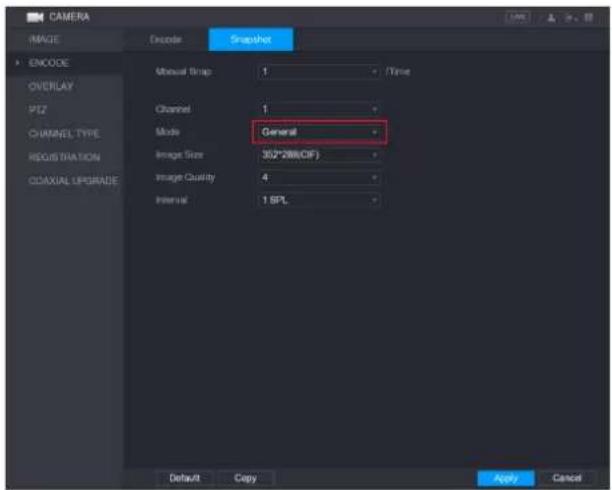Expand the Image Quality dropdown
The image size is (612, 490).
point(318,178)
